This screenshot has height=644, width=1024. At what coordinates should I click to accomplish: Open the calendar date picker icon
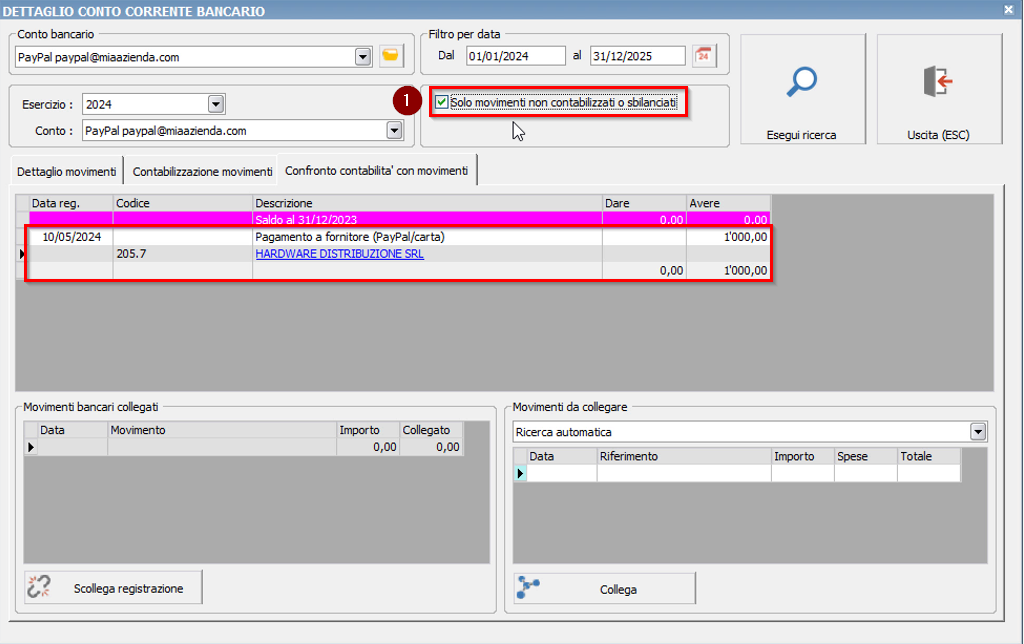705,56
